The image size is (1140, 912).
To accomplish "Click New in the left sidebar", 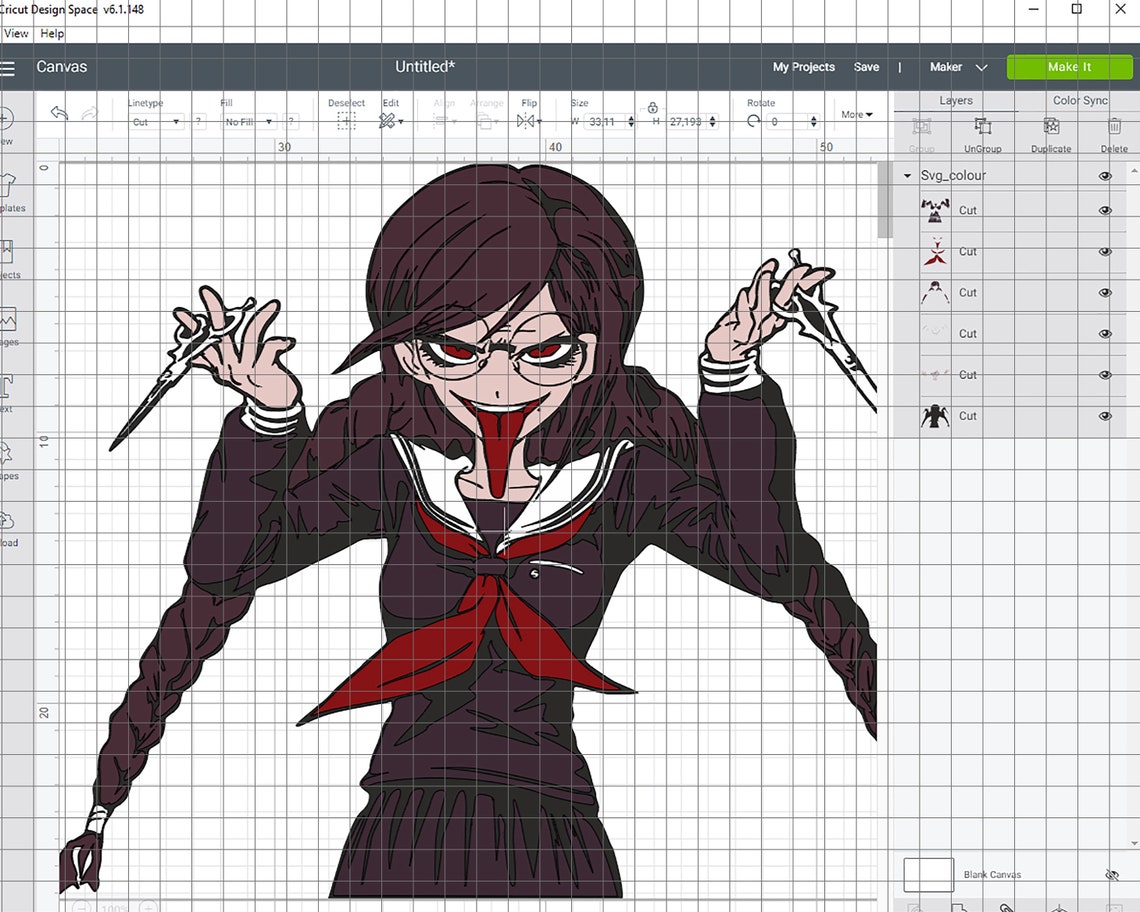I will click(x=6, y=125).
